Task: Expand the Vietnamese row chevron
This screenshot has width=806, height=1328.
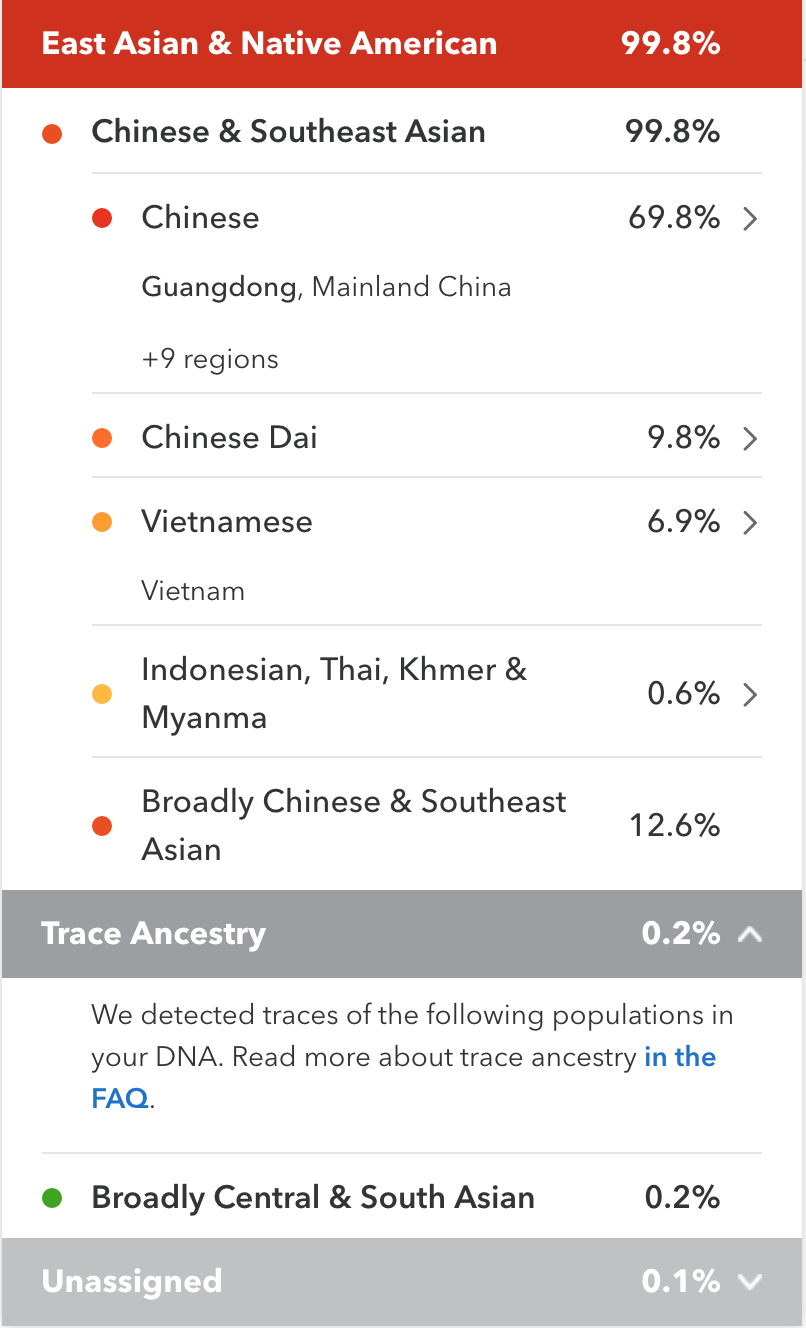Action: pyautogui.click(x=750, y=523)
